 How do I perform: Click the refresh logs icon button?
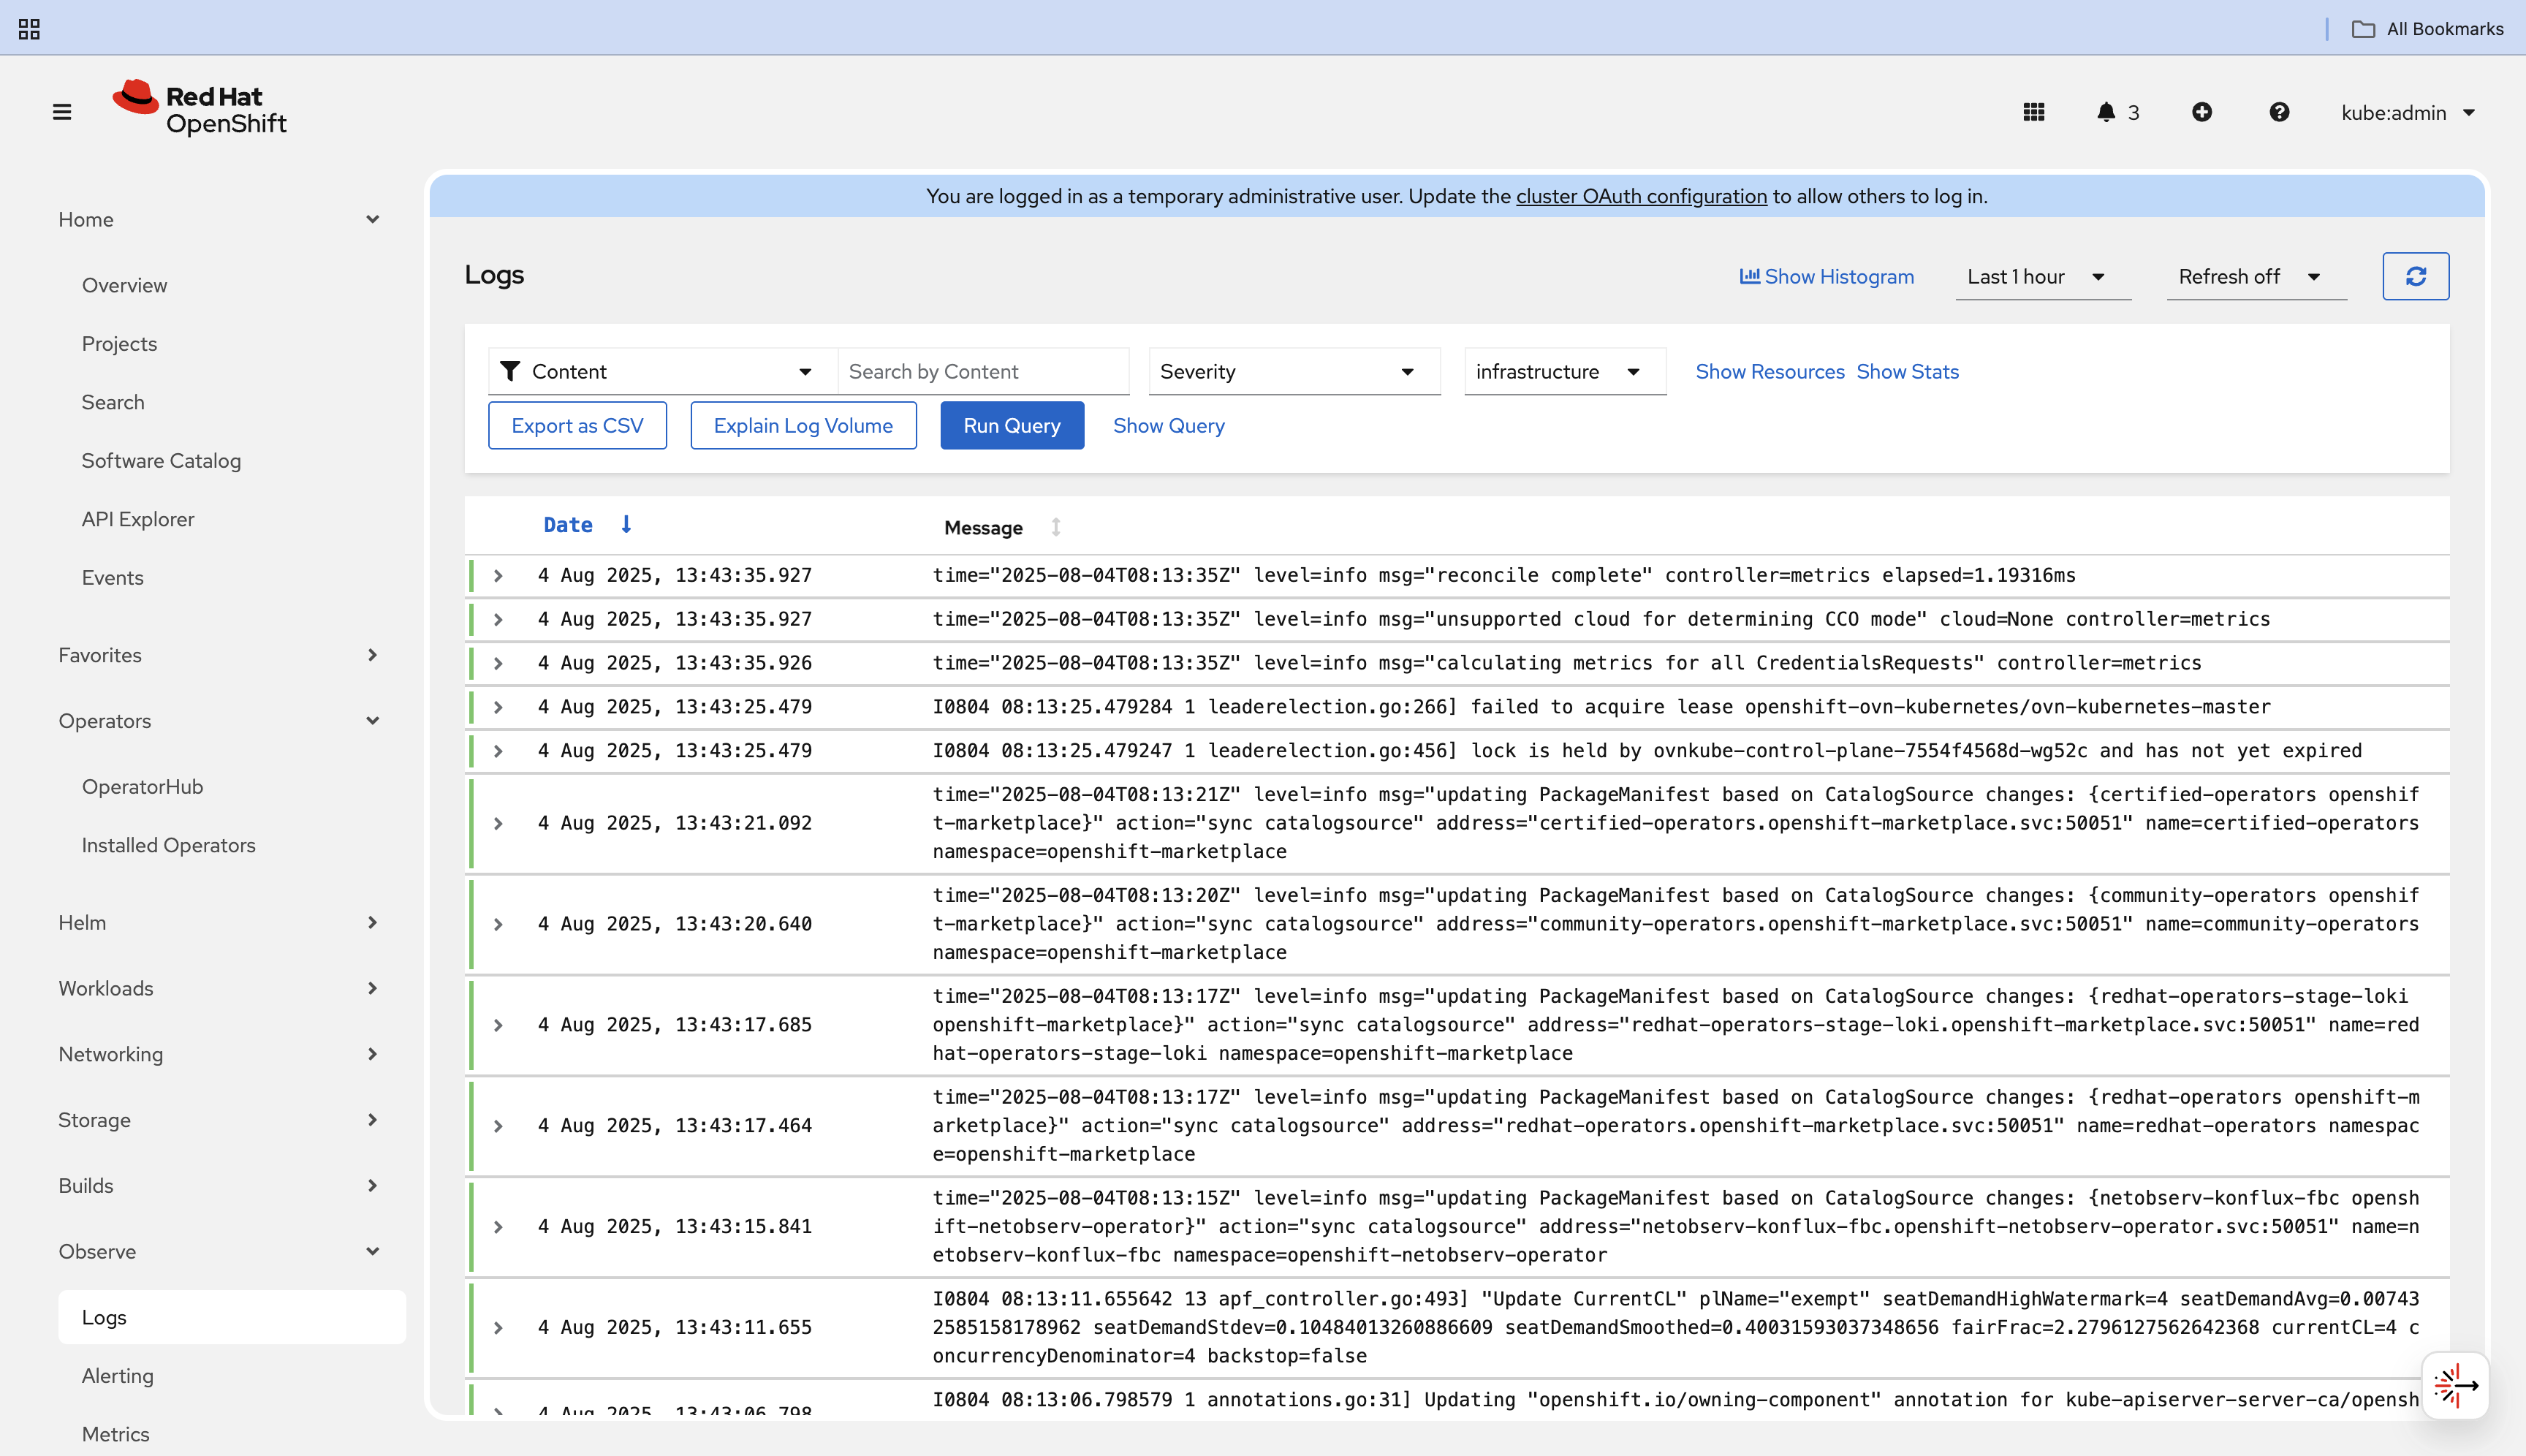click(2415, 276)
